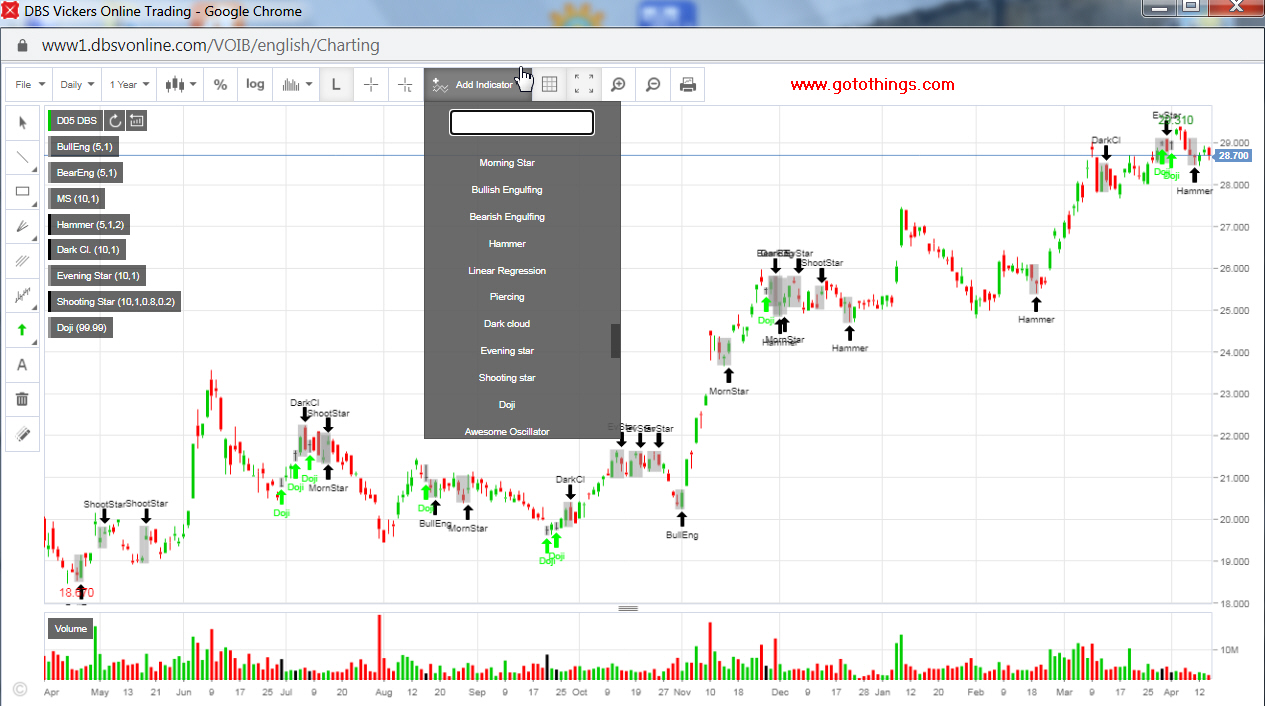
Task: Select the parallel channel lines tool
Action: [x=22, y=261]
